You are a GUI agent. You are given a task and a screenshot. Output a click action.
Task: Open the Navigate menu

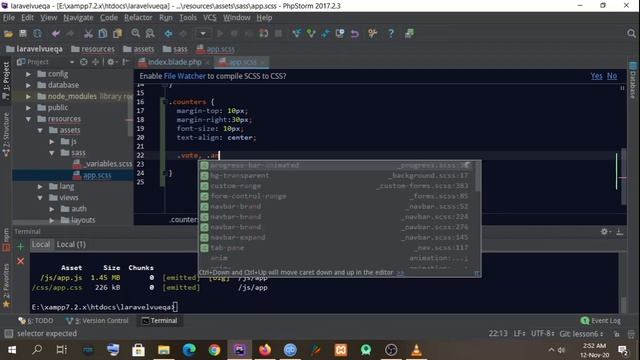tap(78, 18)
